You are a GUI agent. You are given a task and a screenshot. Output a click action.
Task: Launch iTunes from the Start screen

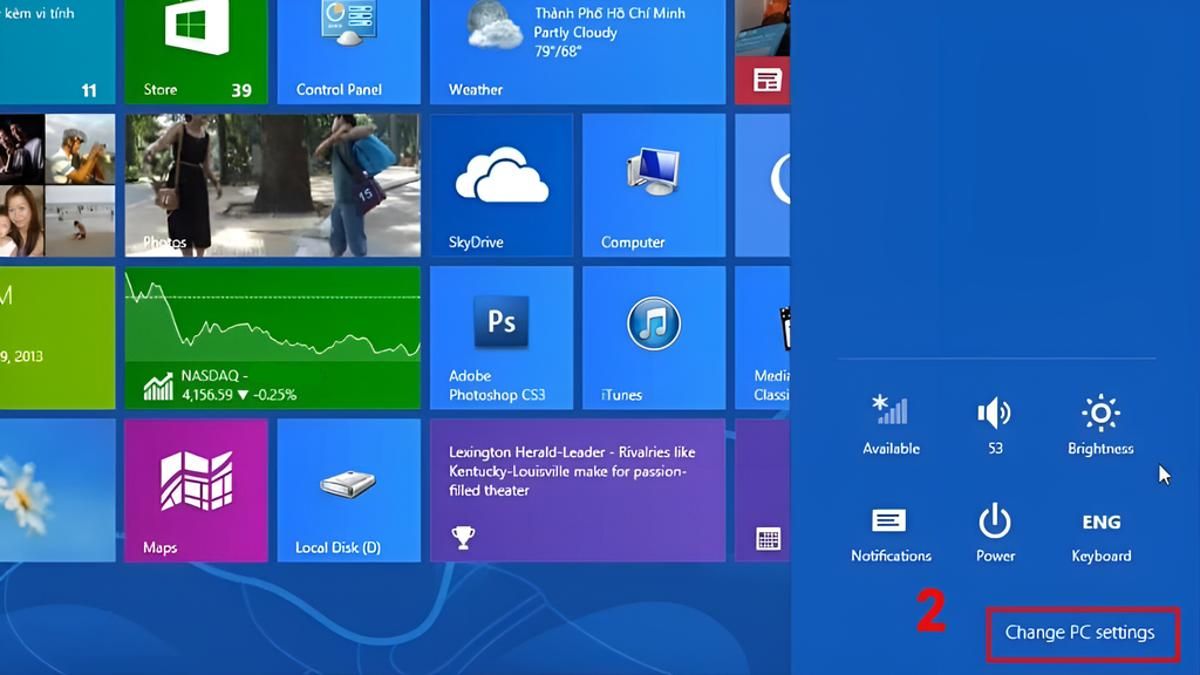(x=653, y=337)
